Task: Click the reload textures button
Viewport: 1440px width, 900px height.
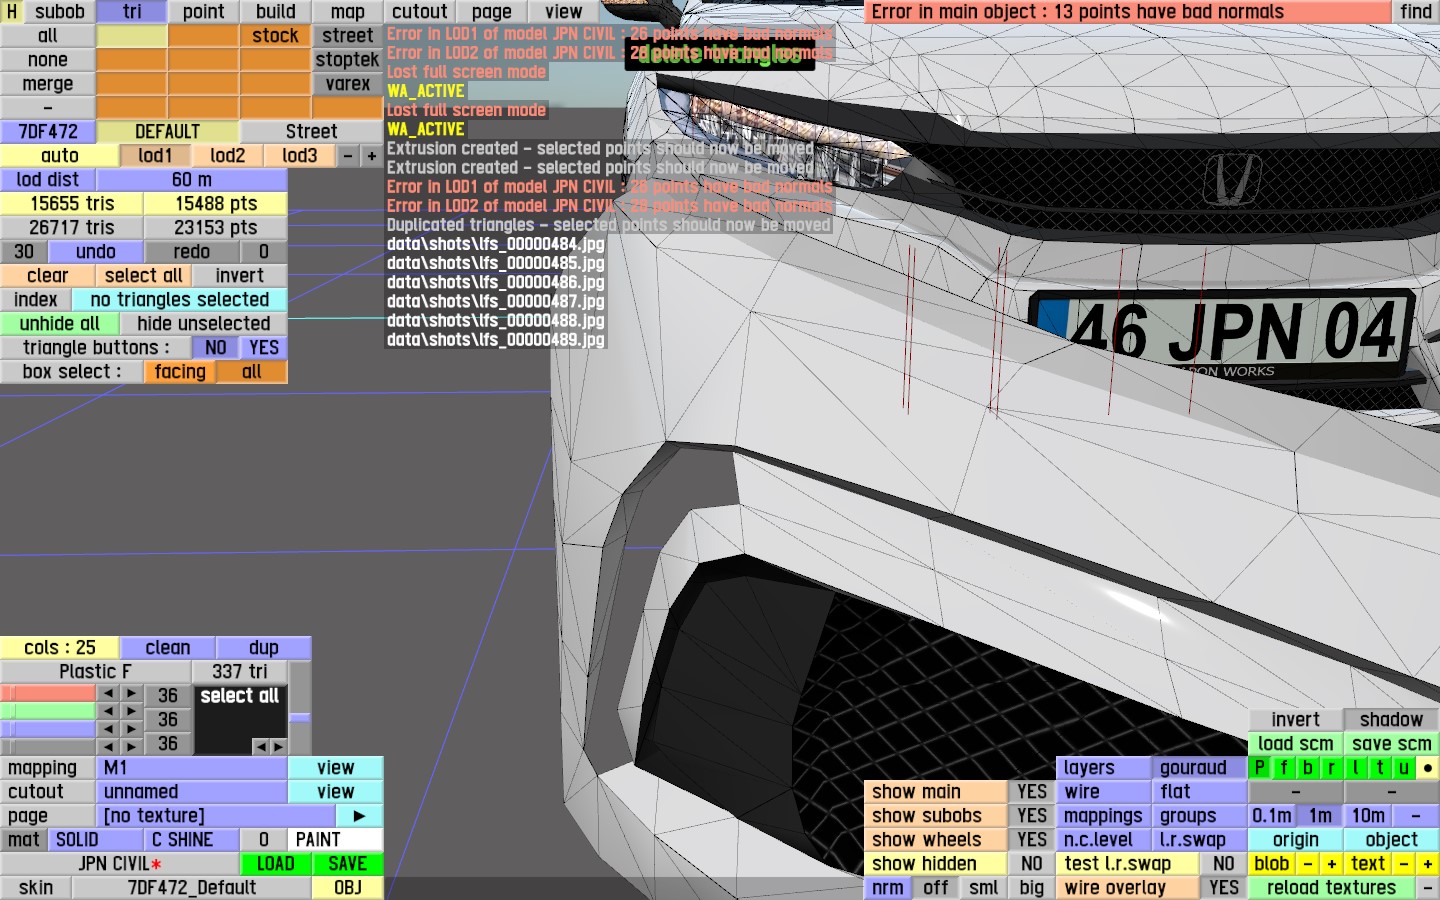Action: tap(1330, 888)
